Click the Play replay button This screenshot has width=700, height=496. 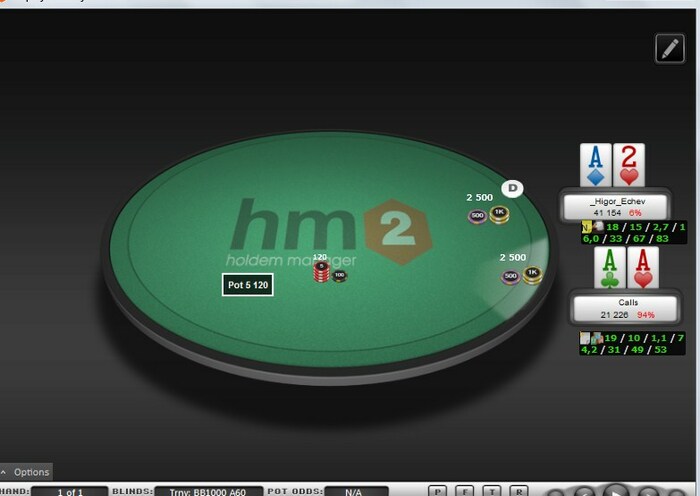(x=615, y=491)
